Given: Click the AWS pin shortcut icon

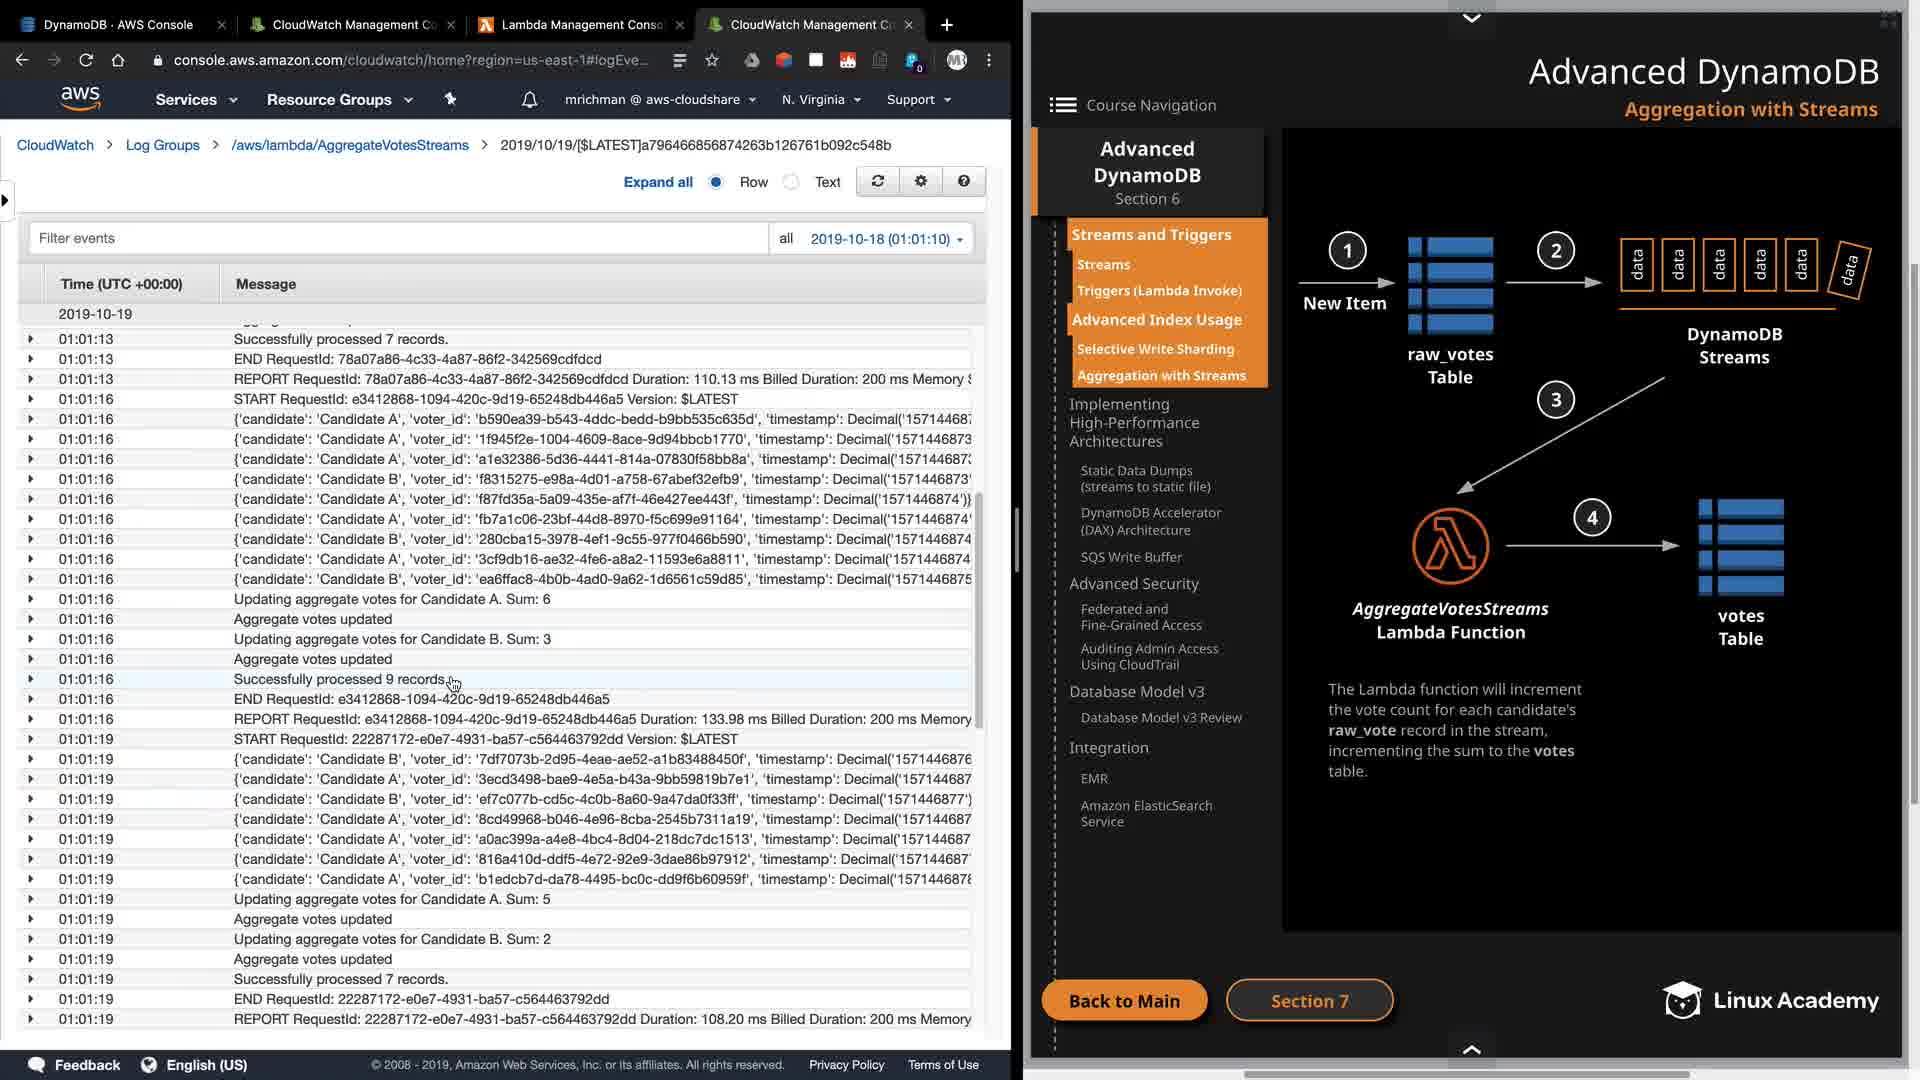Looking at the screenshot, I should coord(450,99).
